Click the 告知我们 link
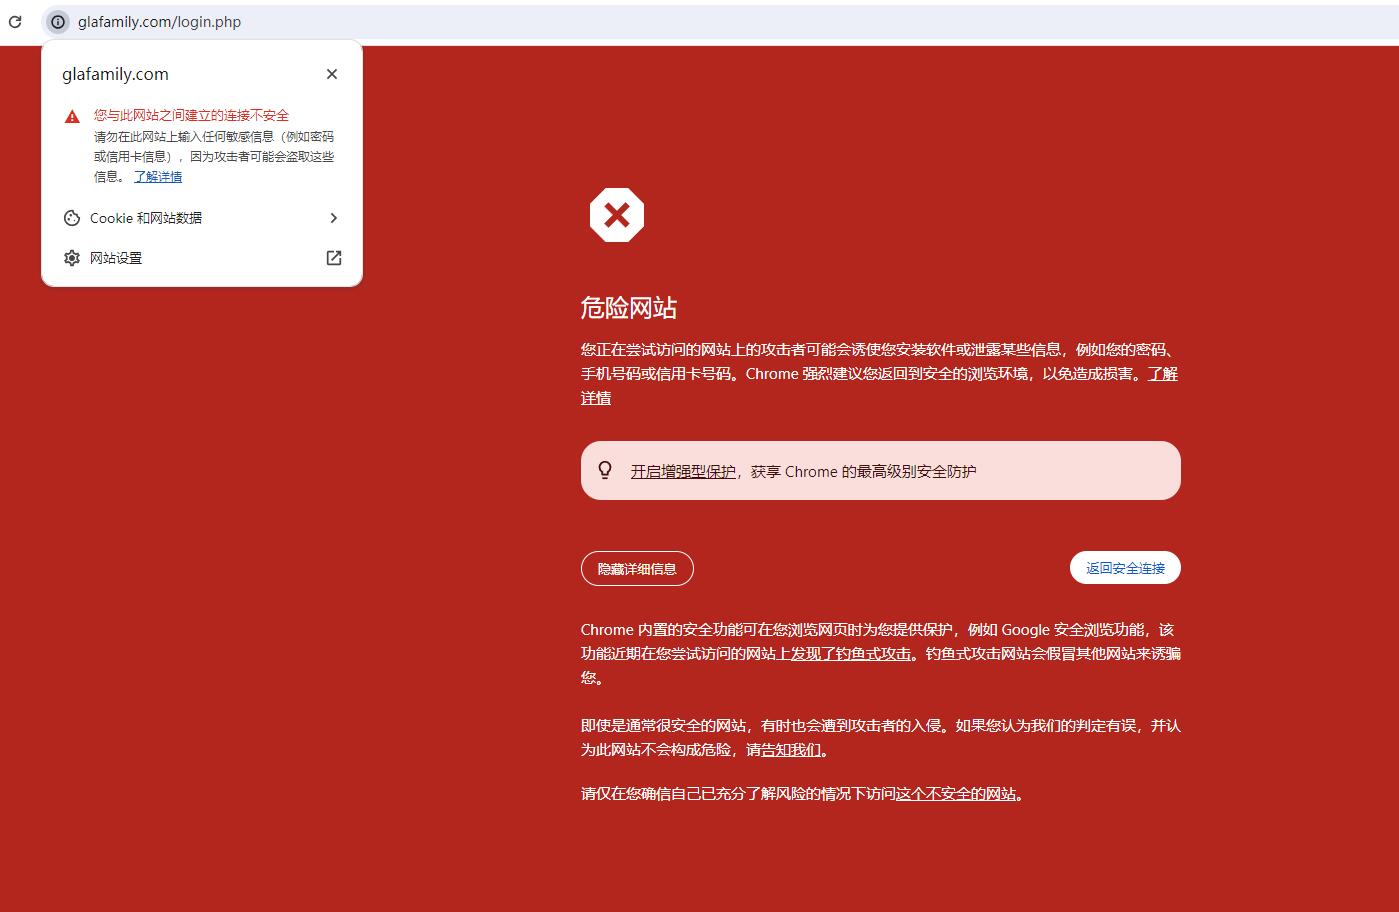 point(791,750)
